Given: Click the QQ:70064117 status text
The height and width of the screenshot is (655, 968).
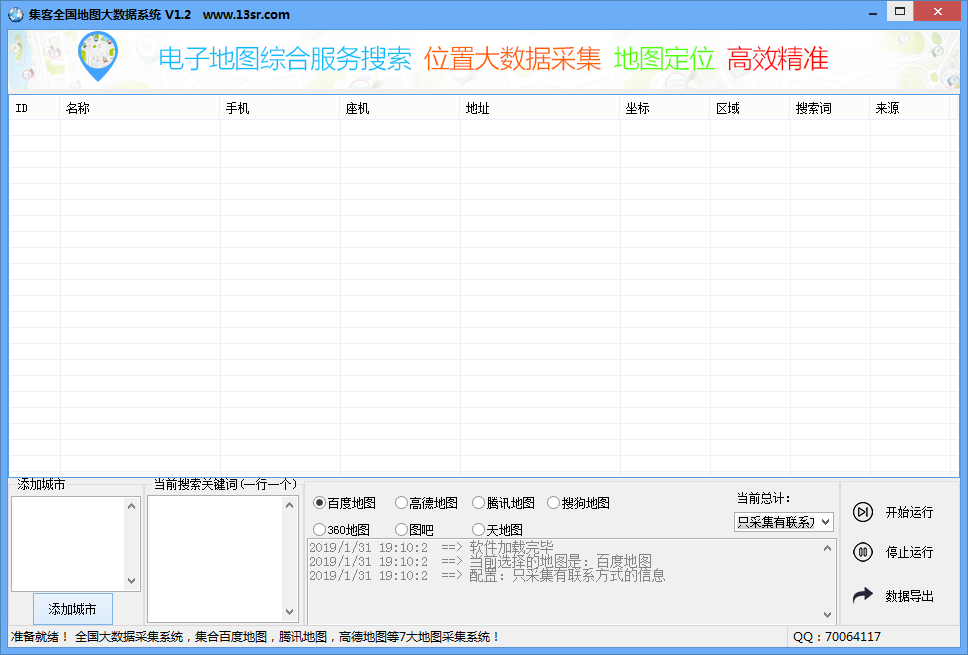Looking at the screenshot, I should click(837, 636).
